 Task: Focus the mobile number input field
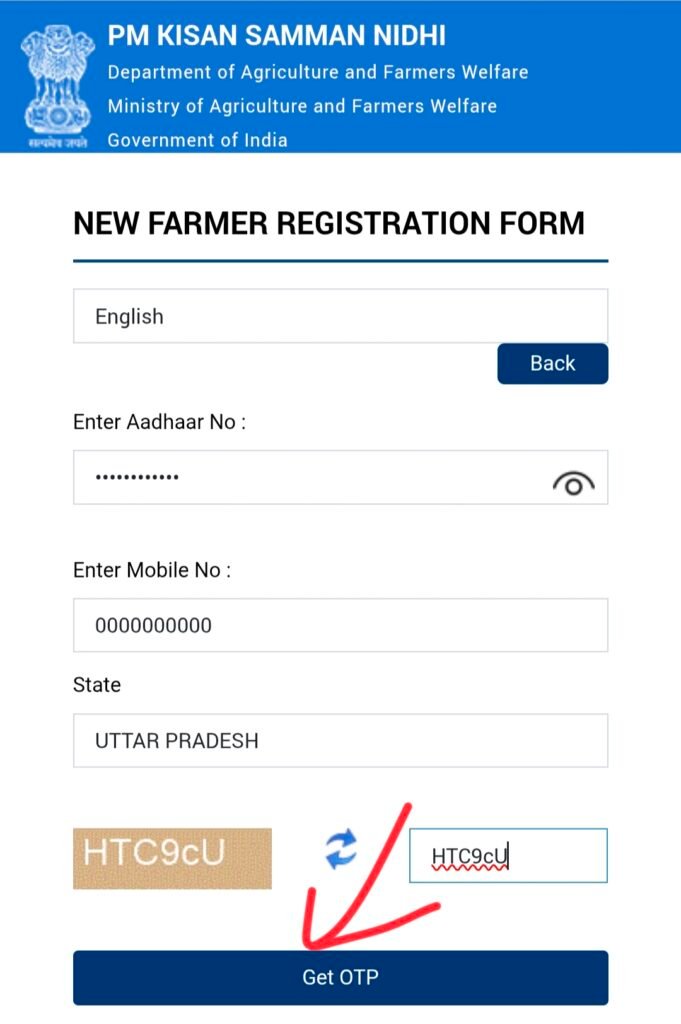pos(340,625)
